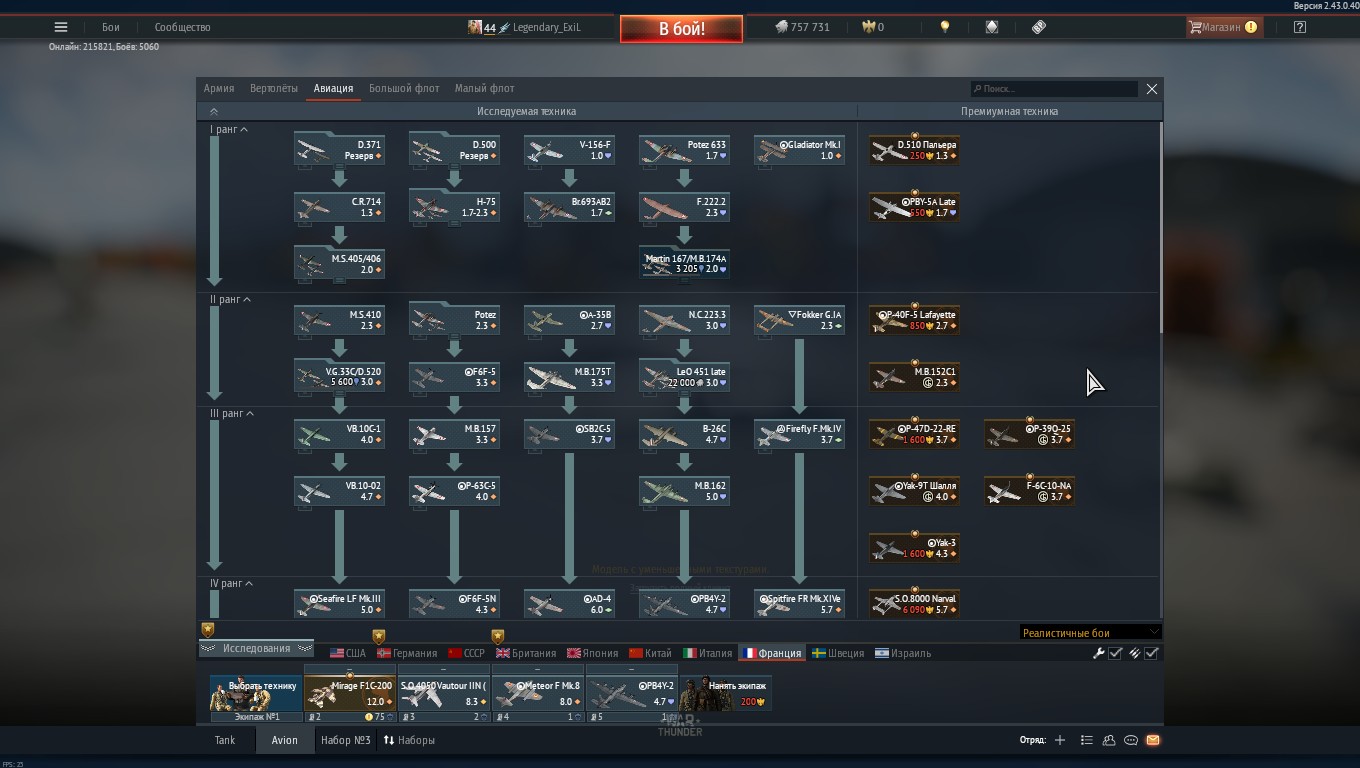Select the D.371 reserve aircraft

(x=339, y=150)
